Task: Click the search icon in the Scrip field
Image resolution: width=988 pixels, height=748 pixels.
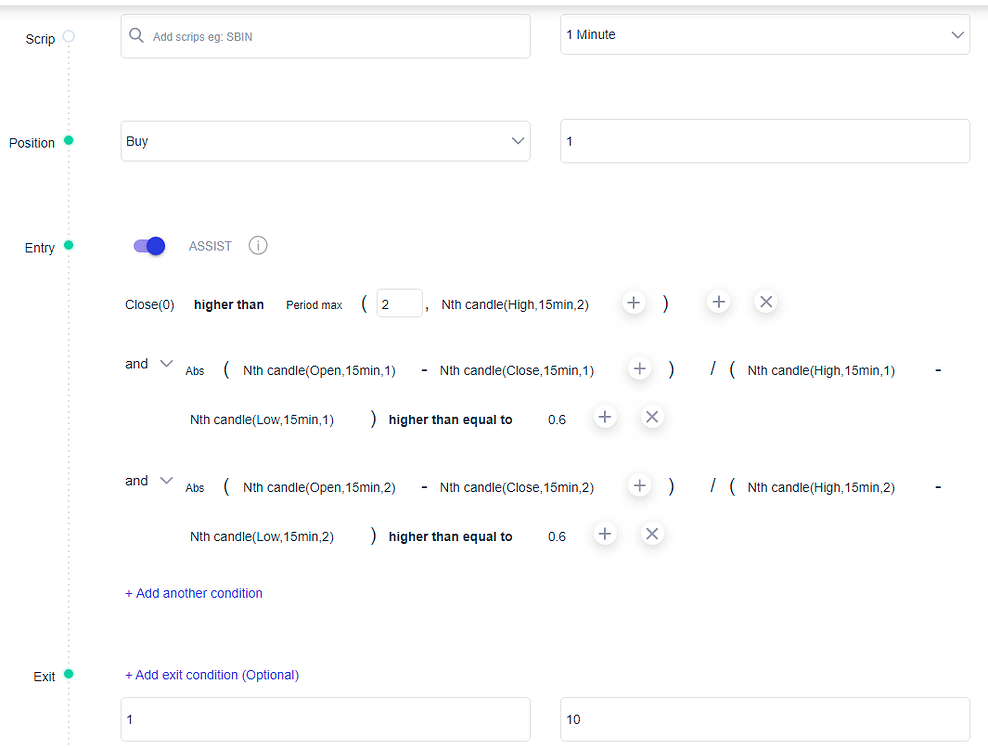Action: click(135, 35)
